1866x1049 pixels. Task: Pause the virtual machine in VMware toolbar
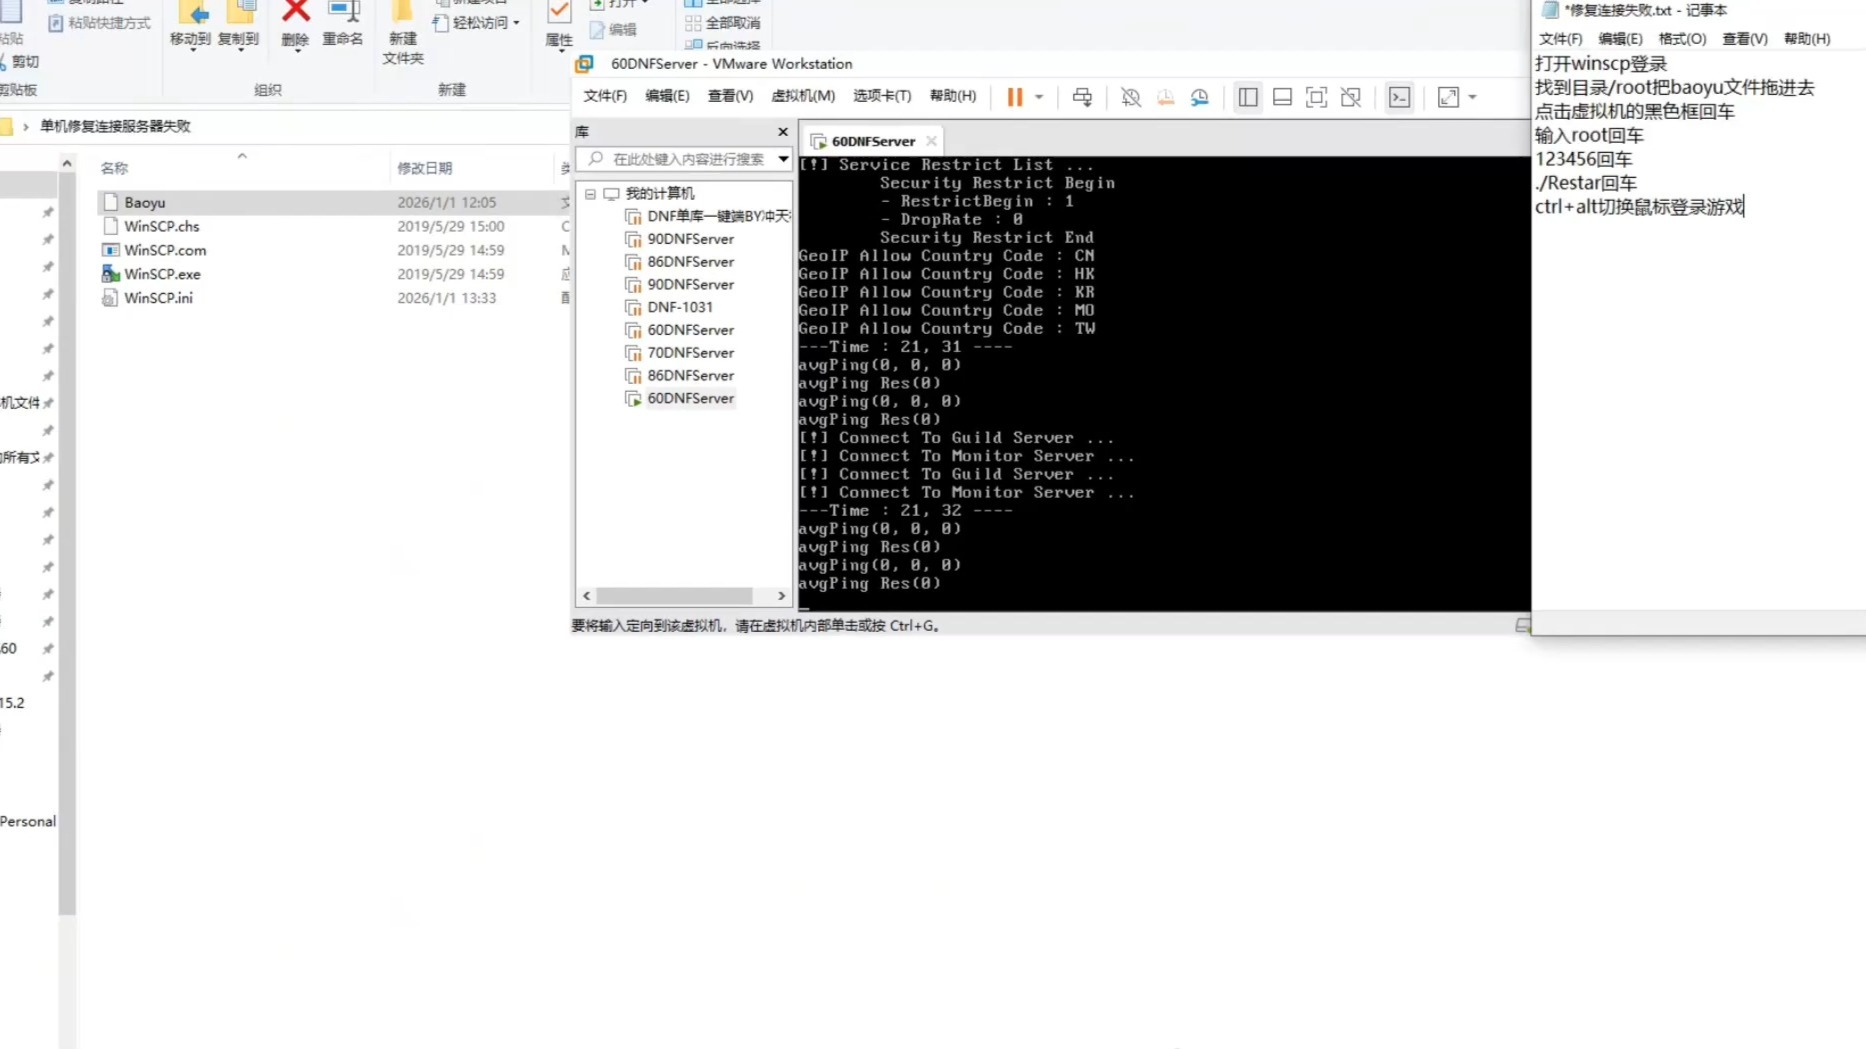coord(1014,97)
